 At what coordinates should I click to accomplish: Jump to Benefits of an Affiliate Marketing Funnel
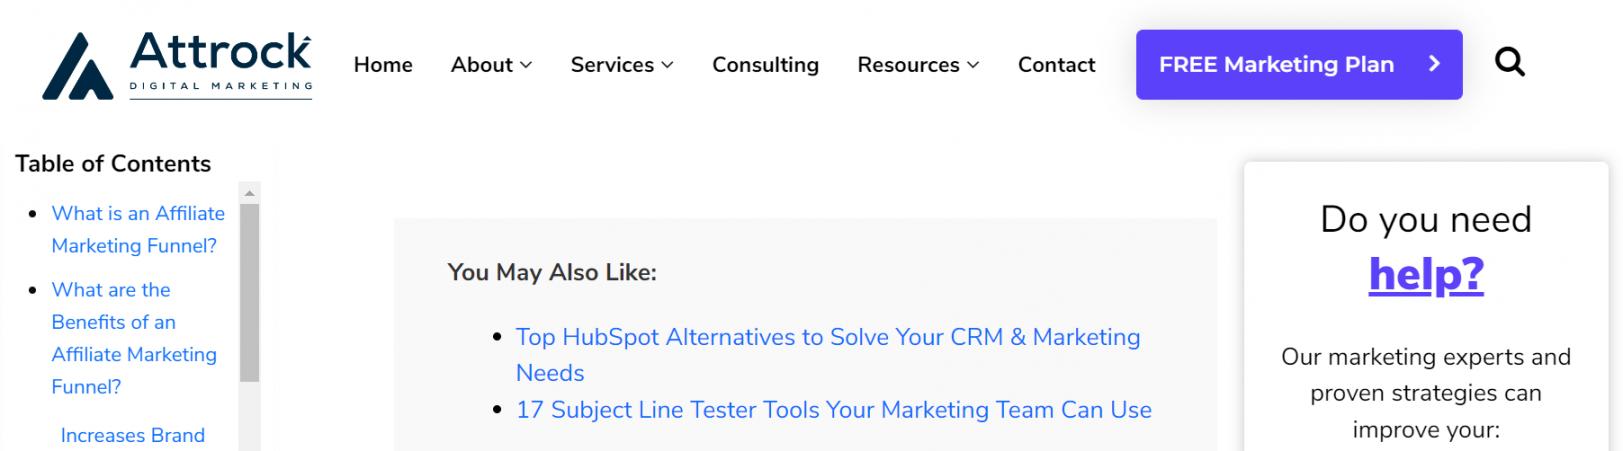(133, 338)
